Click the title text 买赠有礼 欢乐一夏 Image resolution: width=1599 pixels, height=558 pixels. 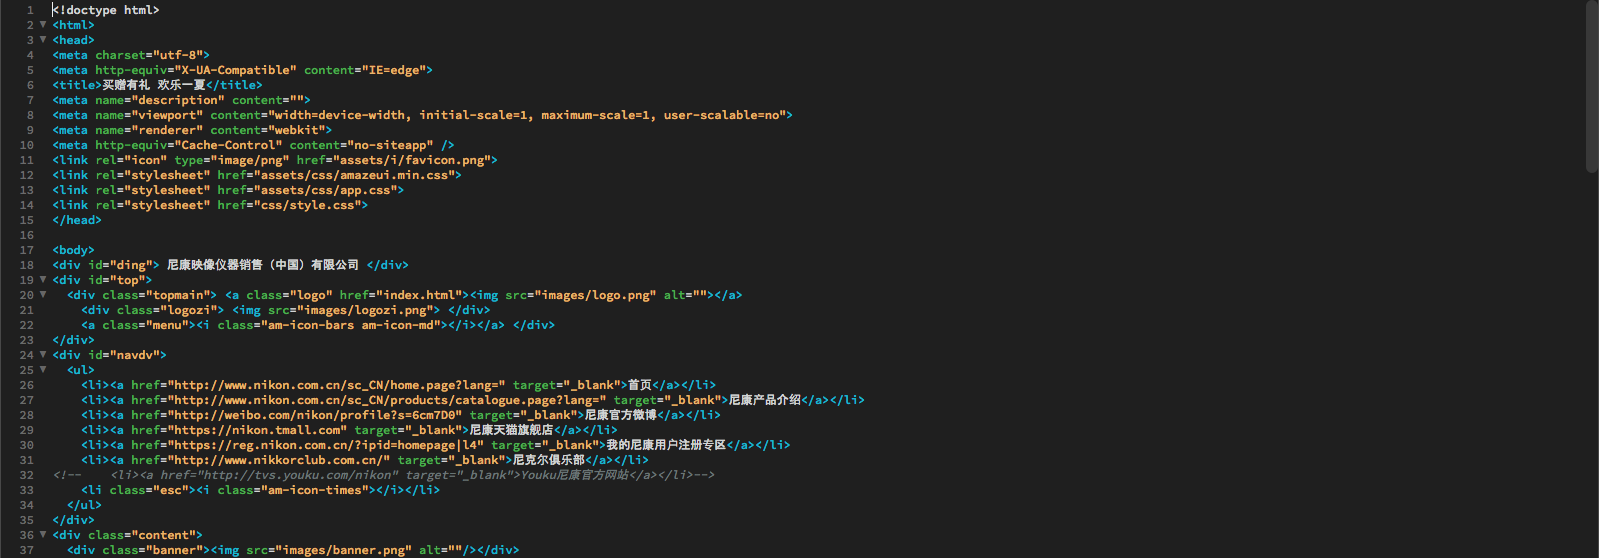coord(154,85)
